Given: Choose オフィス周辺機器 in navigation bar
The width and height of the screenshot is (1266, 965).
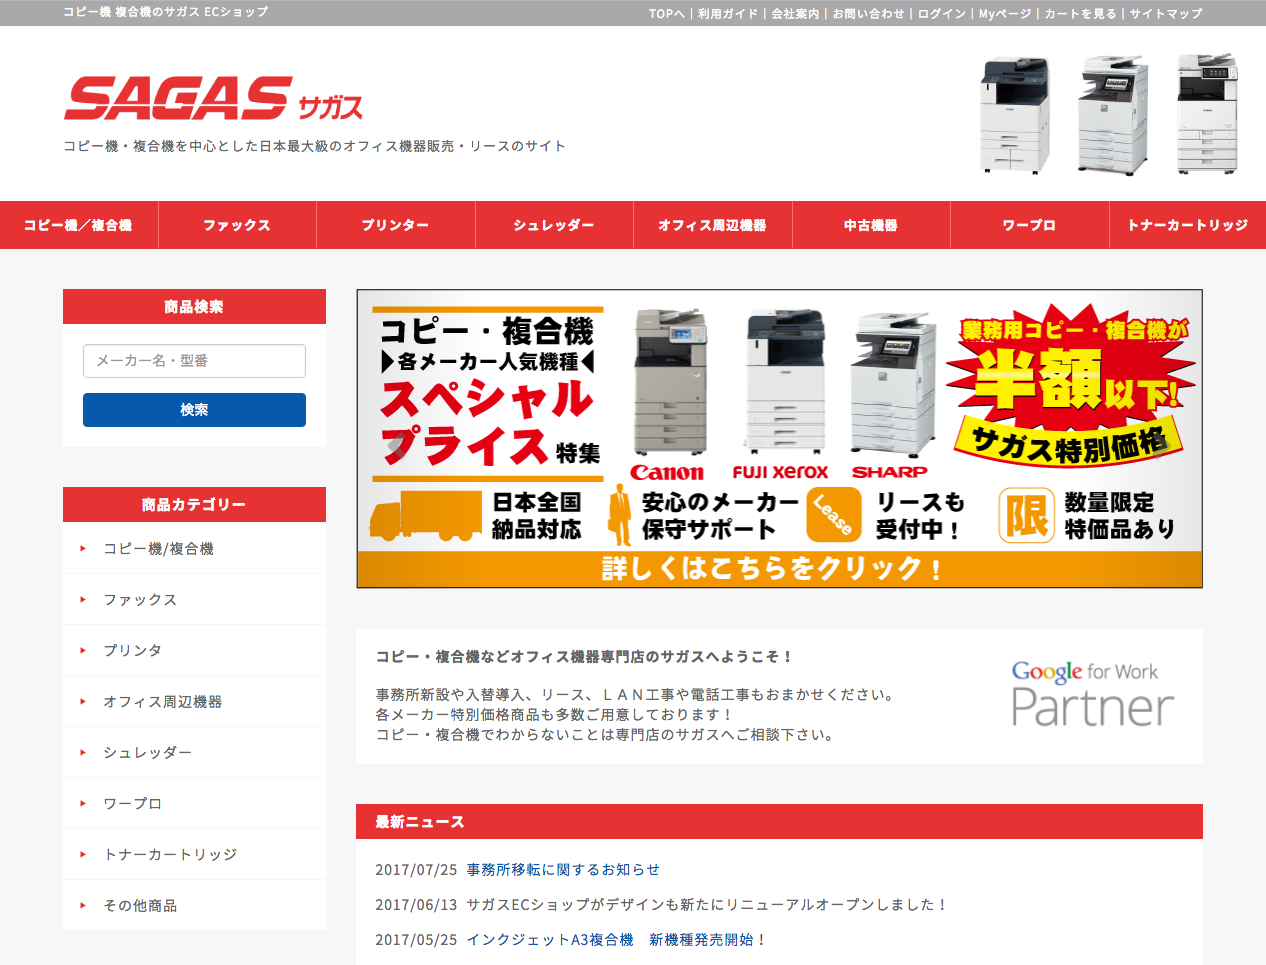Looking at the screenshot, I should 713,225.
